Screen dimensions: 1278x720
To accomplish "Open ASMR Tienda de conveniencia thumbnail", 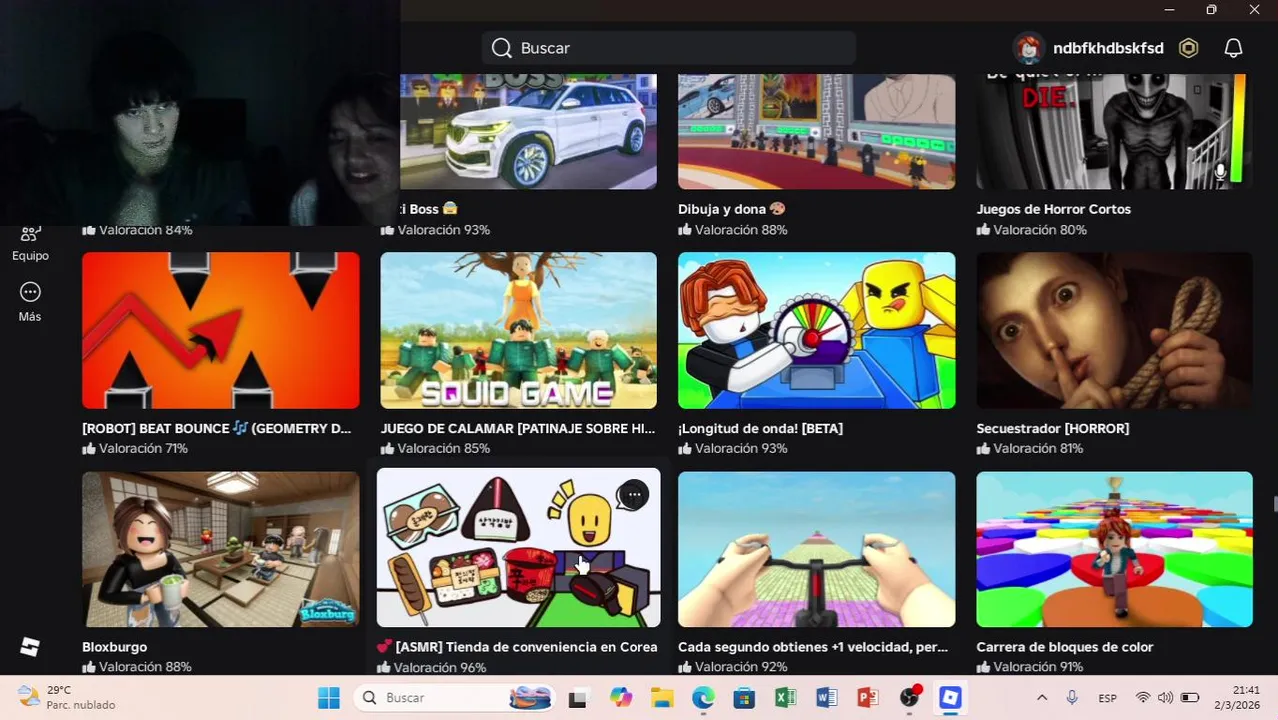I will [x=518, y=549].
